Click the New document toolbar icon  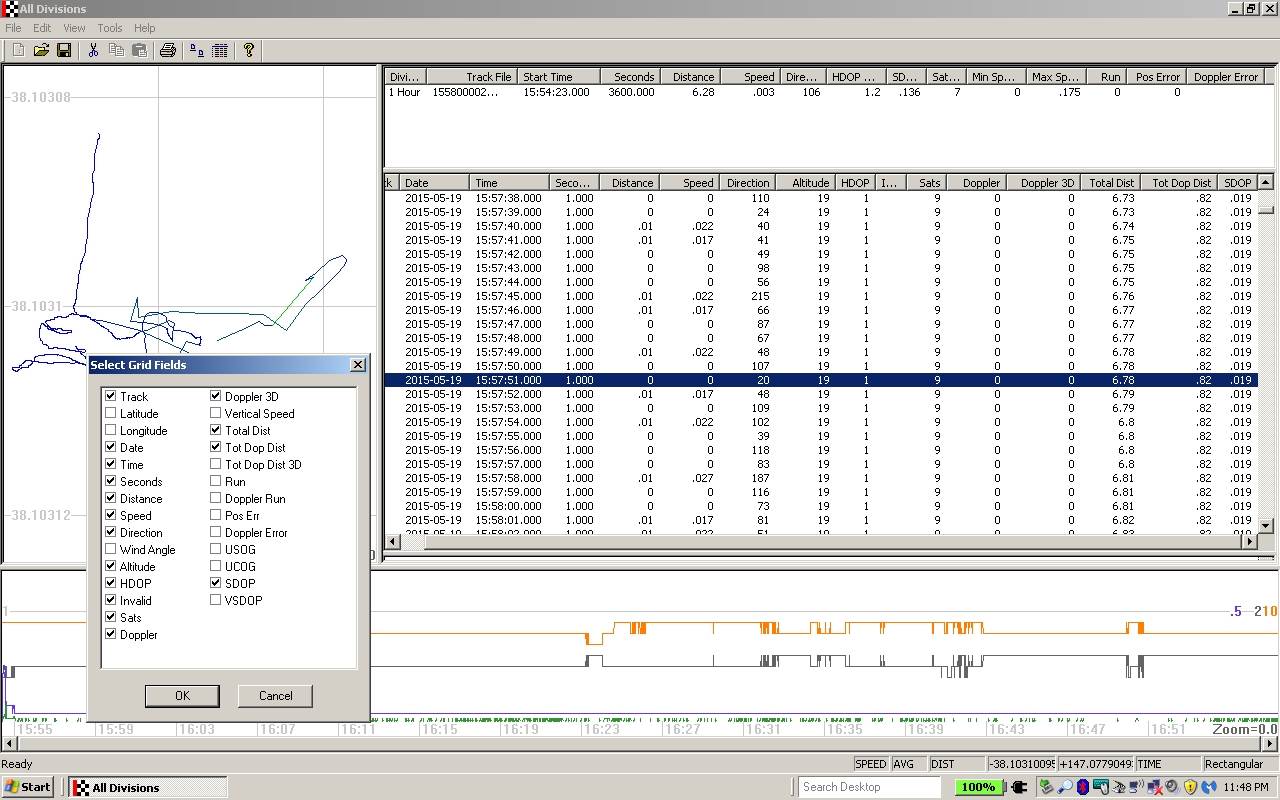tap(18, 50)
